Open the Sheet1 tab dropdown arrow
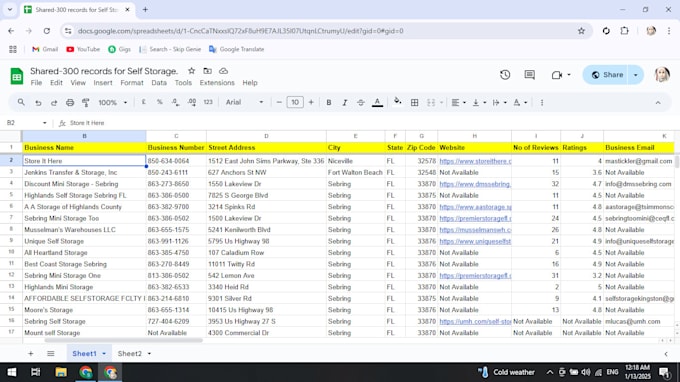Image resolution: width=680 pixels, height=382 pixels. (104, 354)
